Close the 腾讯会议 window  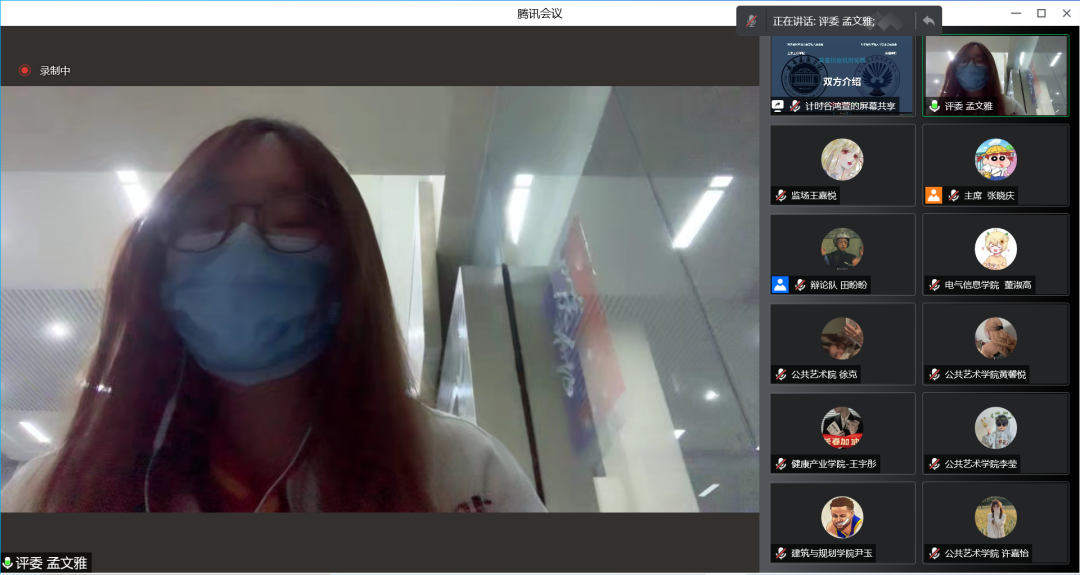1066,13
